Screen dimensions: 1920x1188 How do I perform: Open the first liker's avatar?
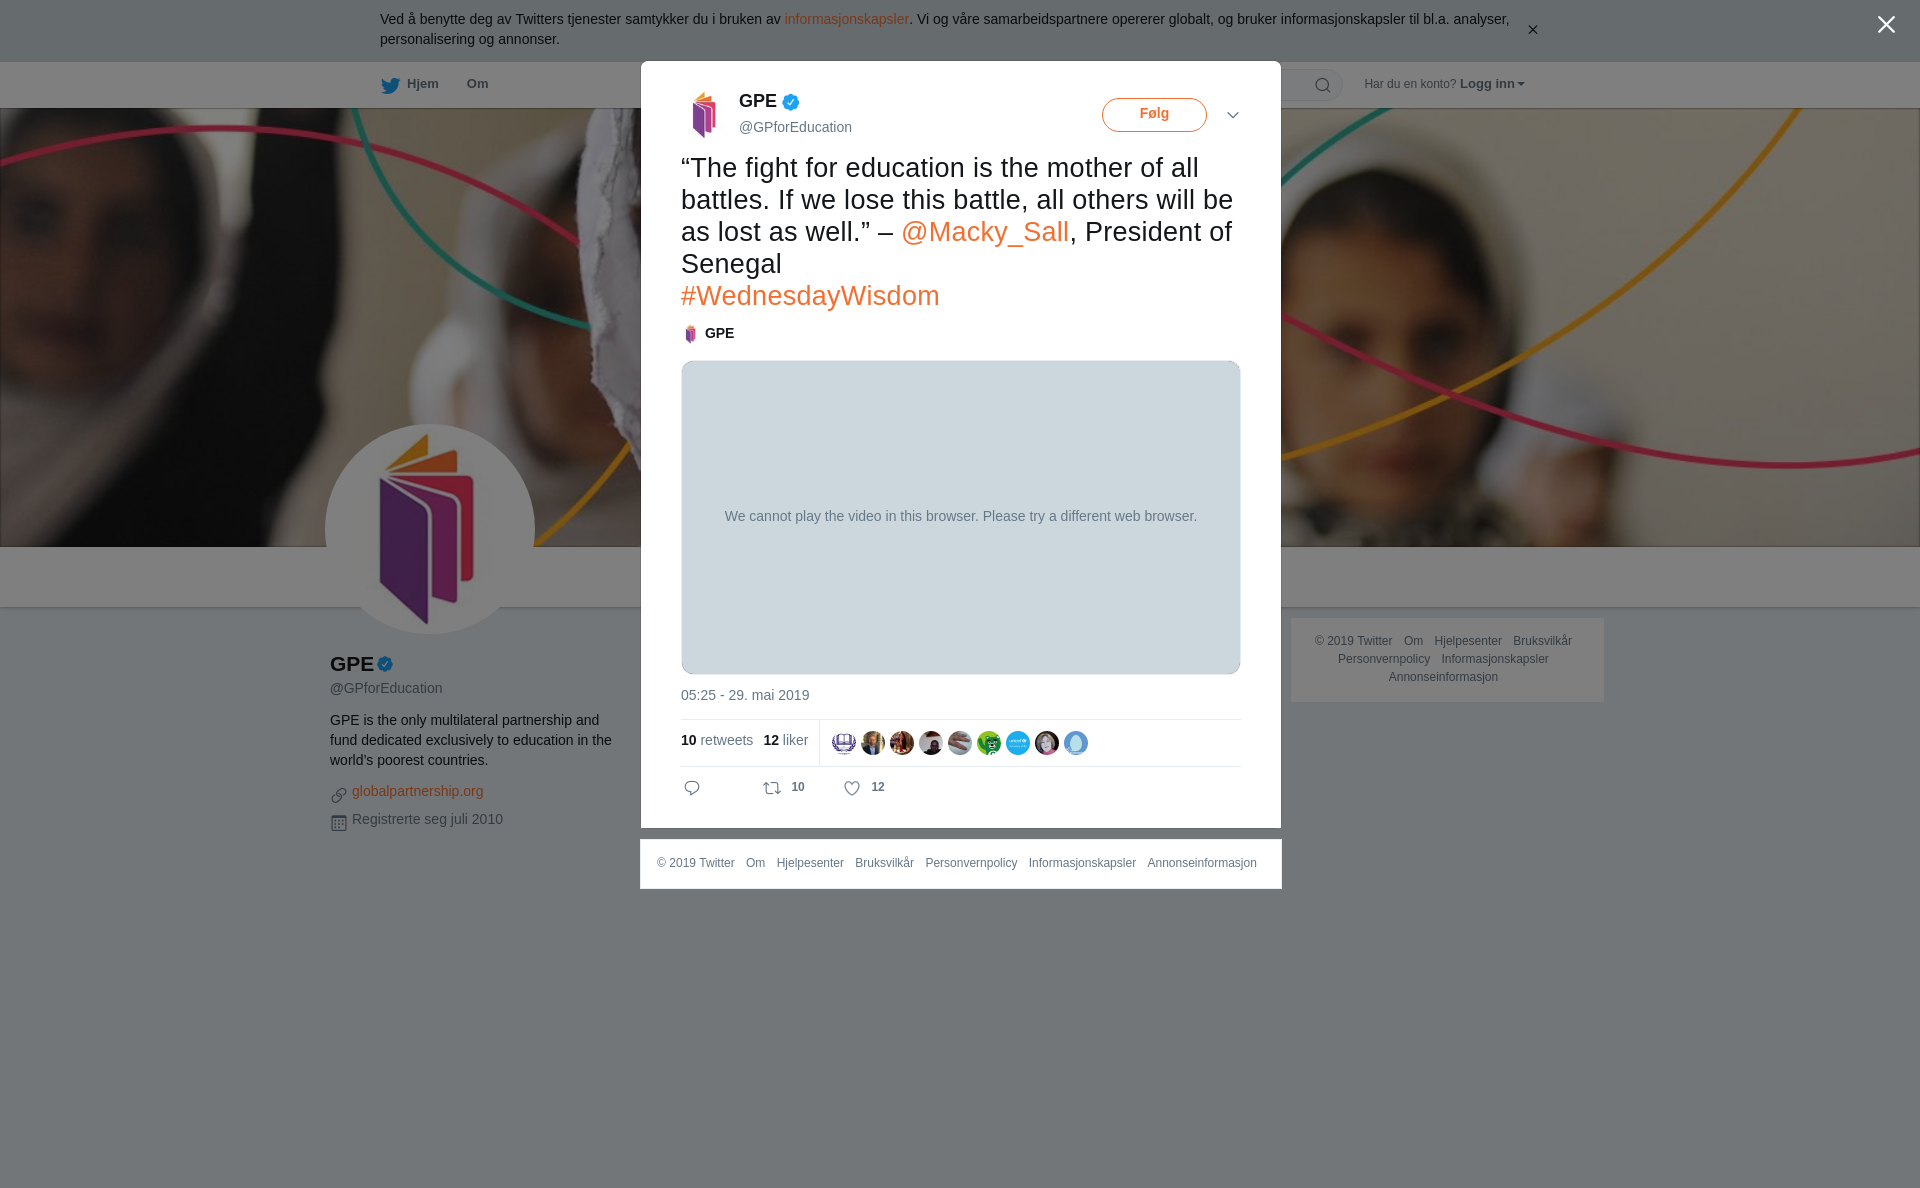click(x=844, y=743)
